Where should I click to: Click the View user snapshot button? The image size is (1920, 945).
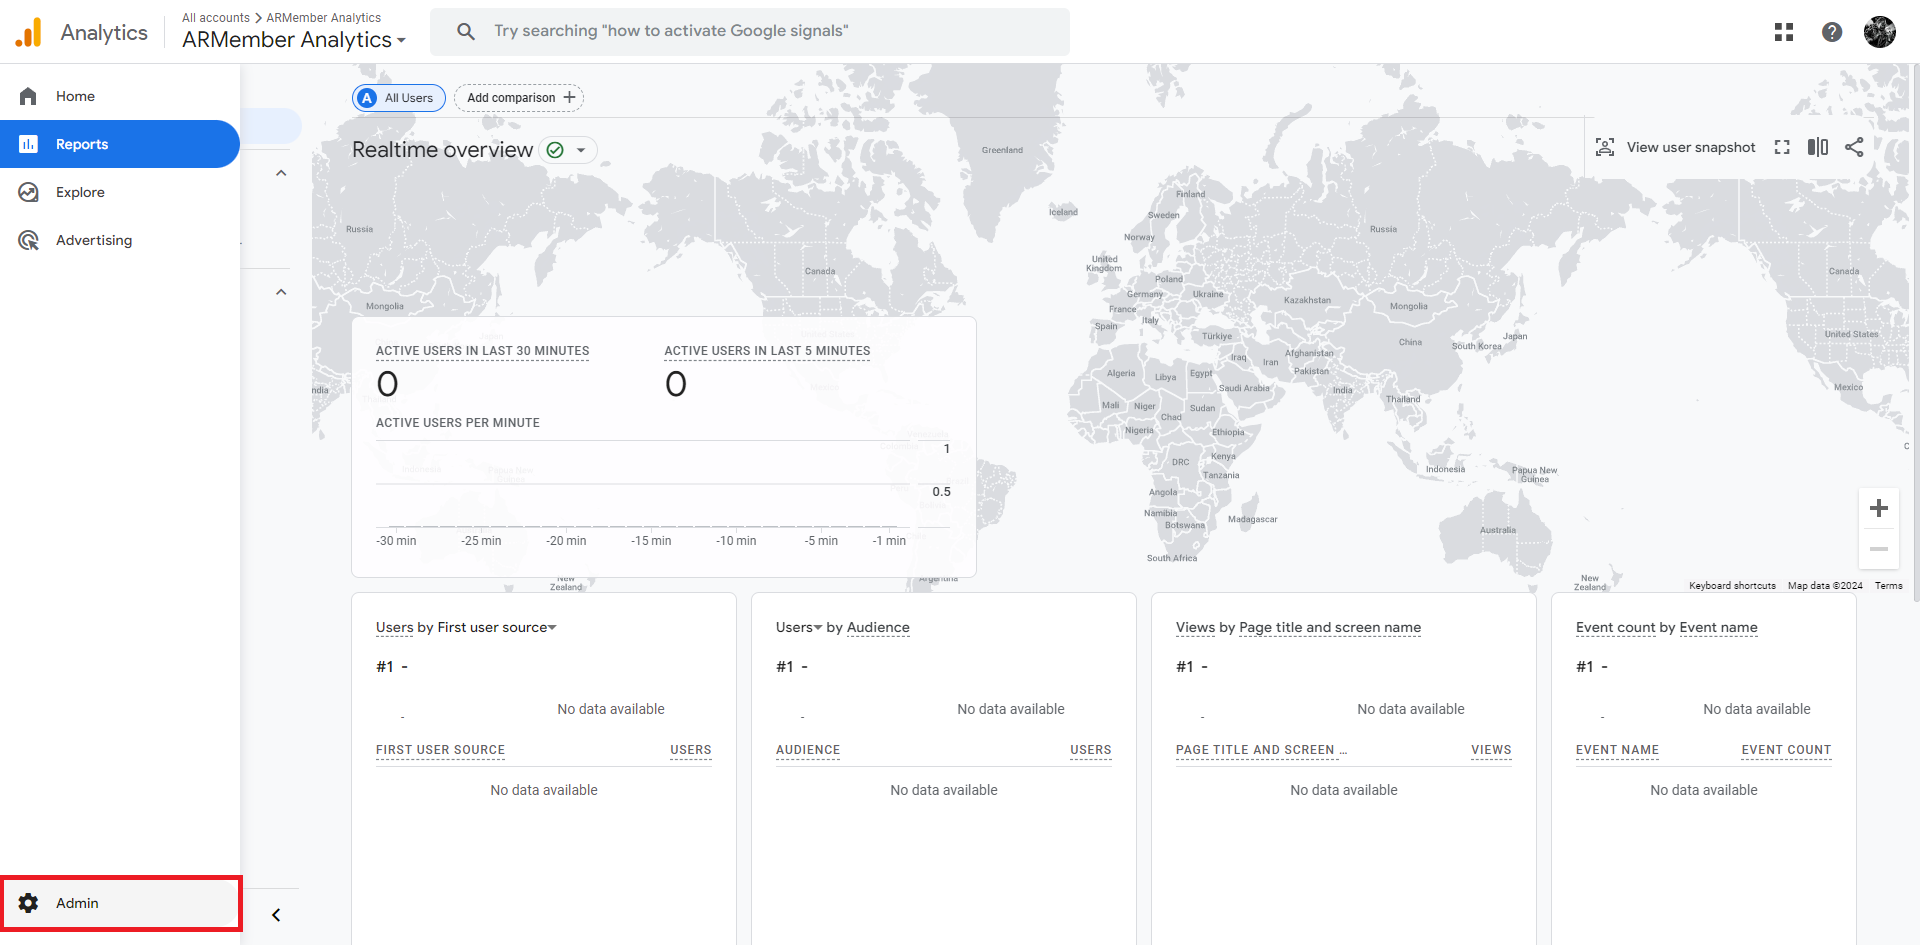[x=1675, y=147]
